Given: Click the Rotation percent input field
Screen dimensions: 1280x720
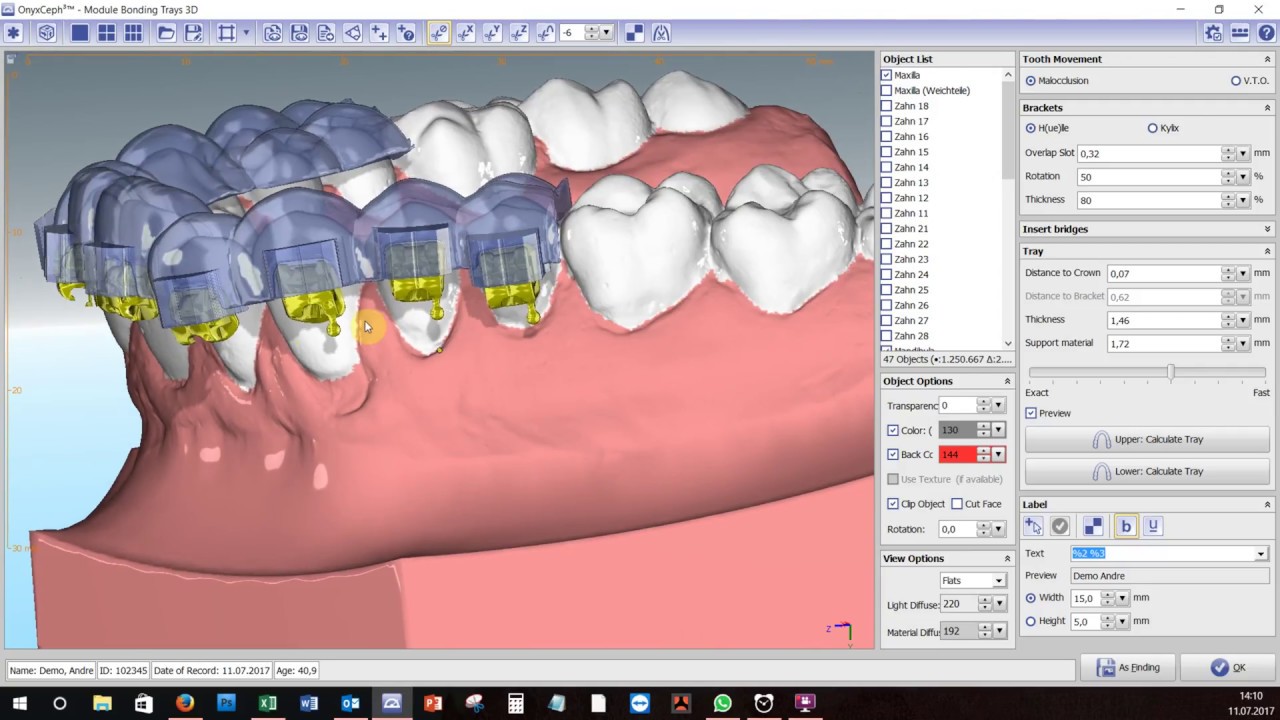Looking at the screenshot, I should click(1149, 177).
